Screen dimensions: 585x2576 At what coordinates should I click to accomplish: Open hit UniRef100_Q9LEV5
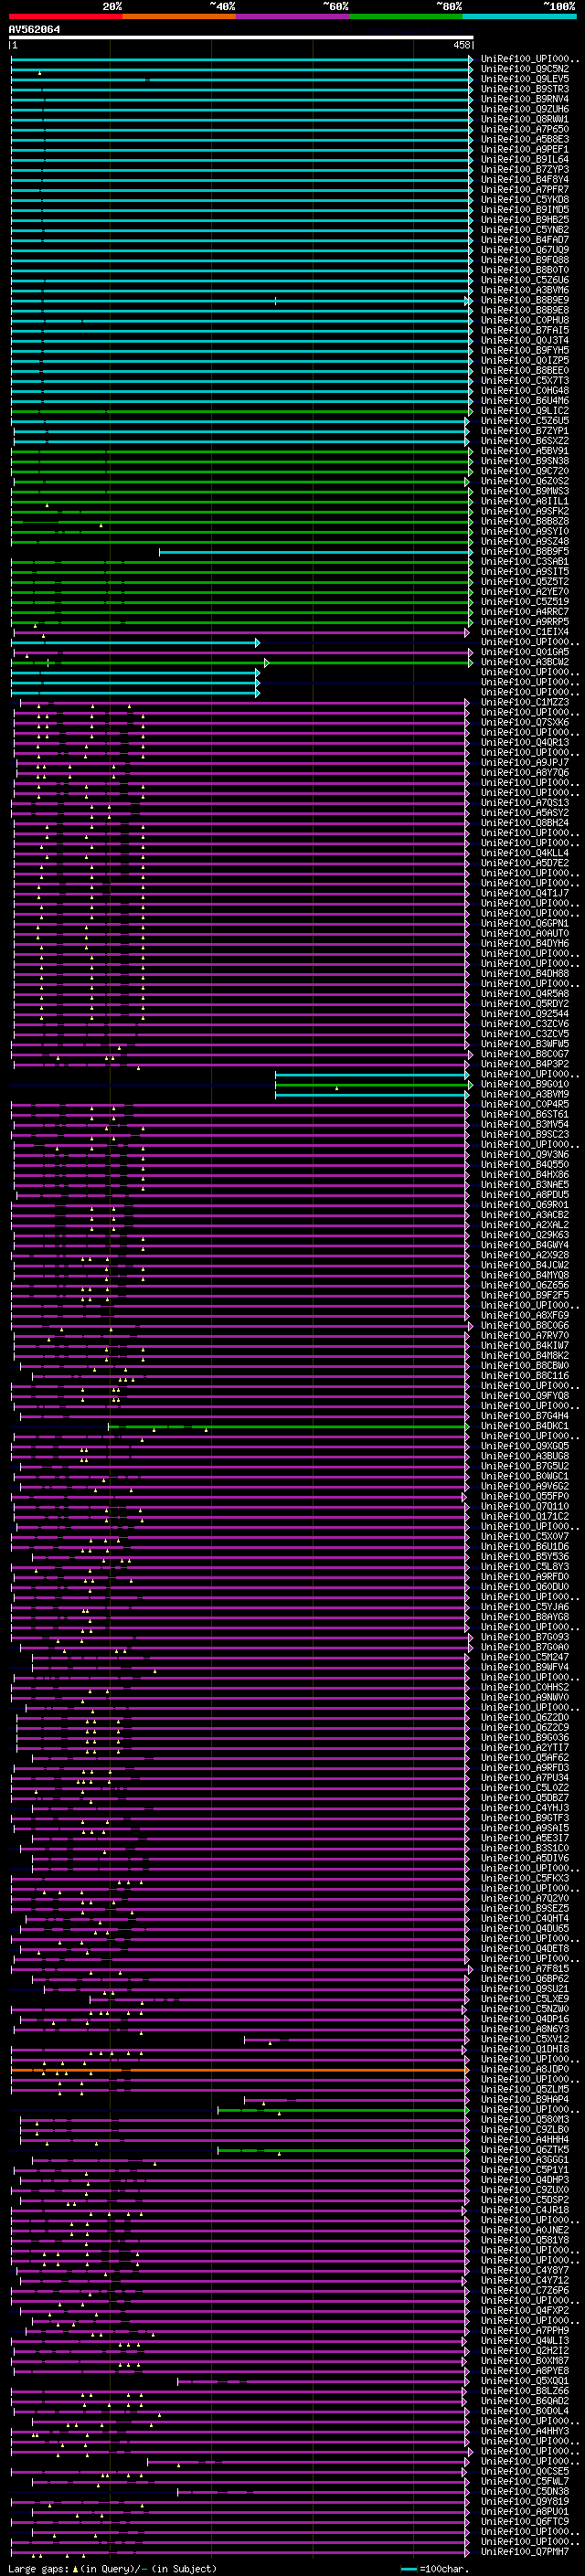(x=524, y=79)
